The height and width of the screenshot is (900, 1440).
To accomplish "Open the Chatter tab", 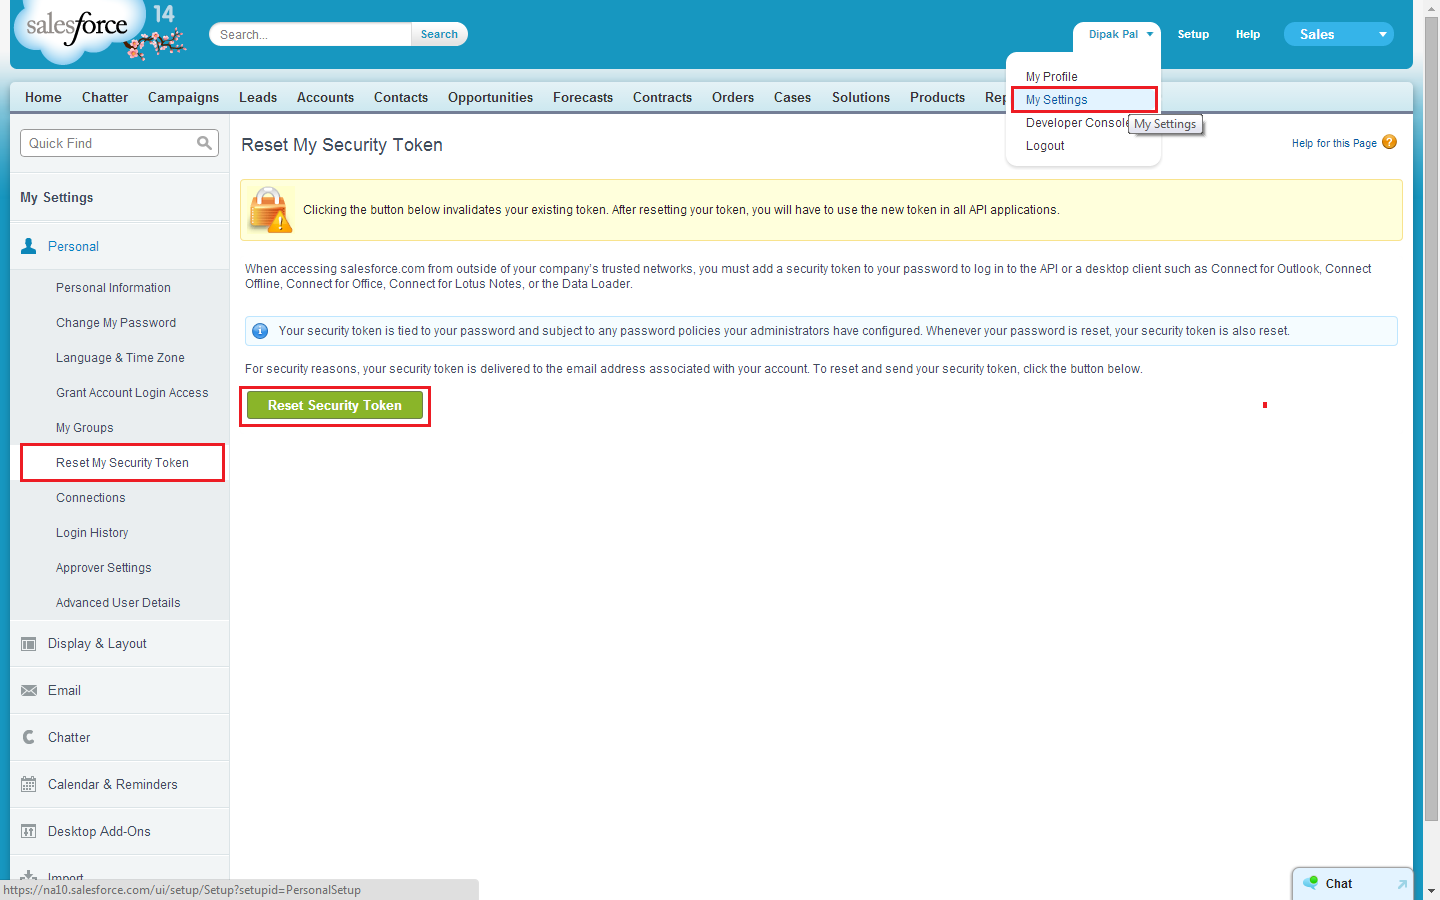I will coord(105,97).
